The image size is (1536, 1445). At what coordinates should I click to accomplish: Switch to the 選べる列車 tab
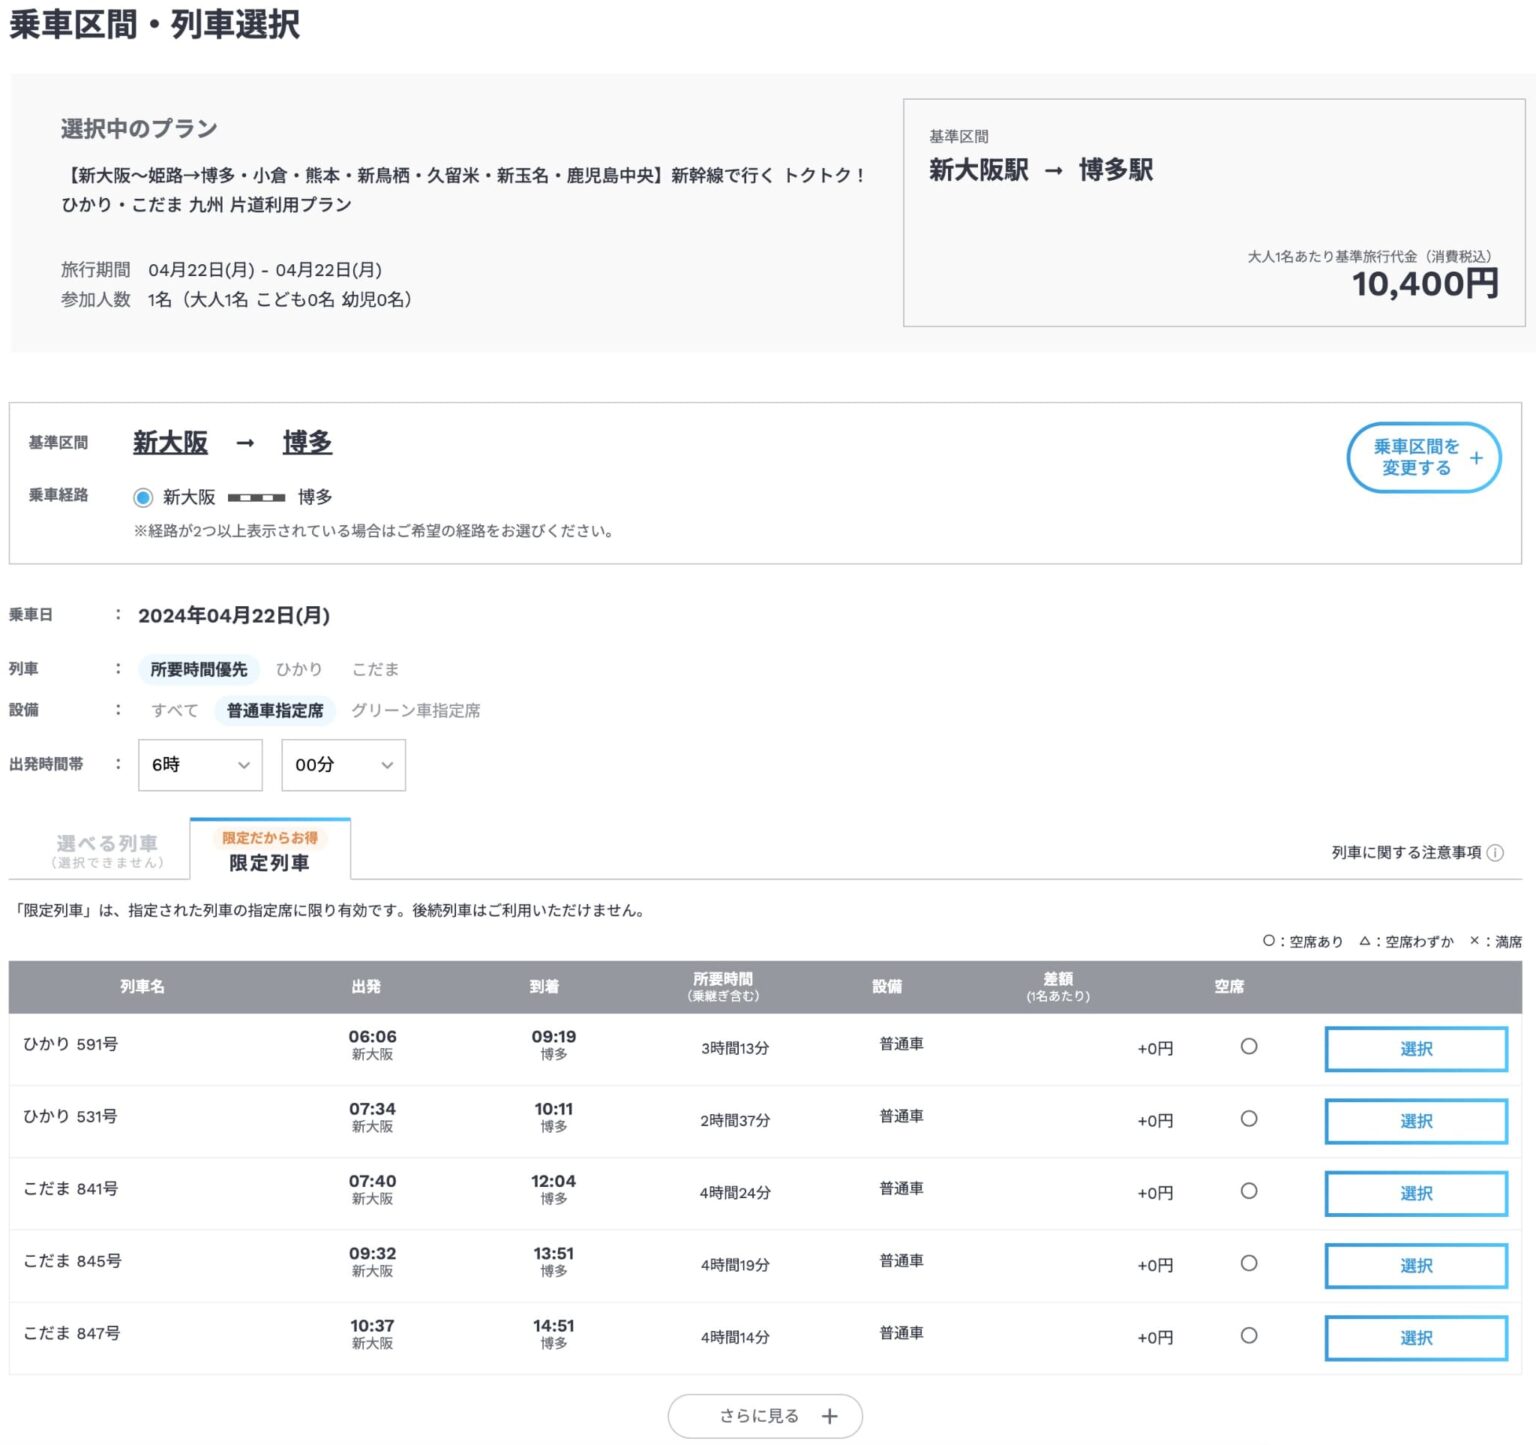pos(107,851)
